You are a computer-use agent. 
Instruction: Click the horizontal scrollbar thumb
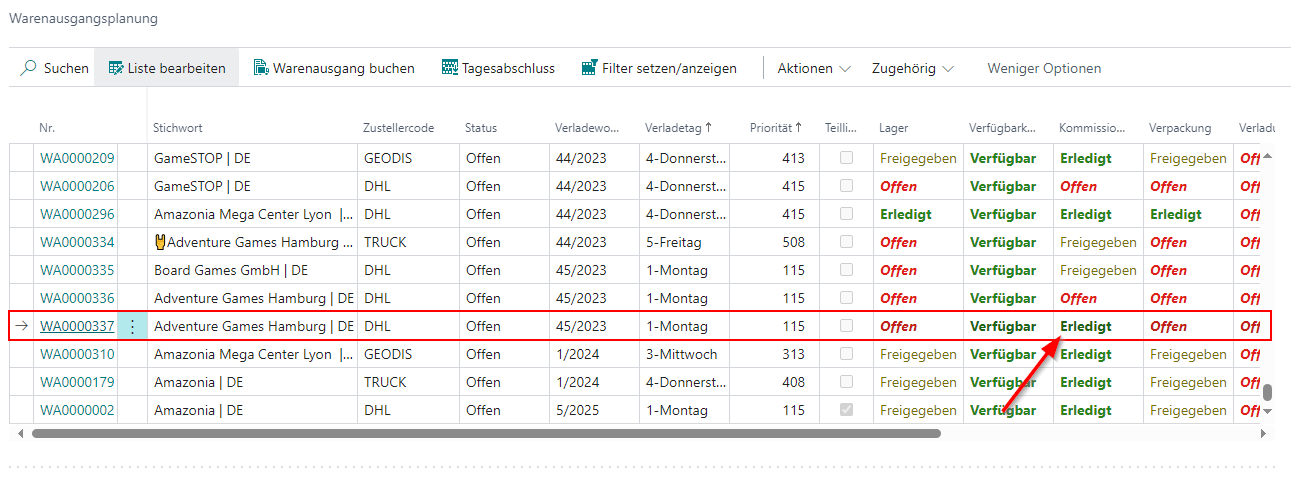(486, 434)
